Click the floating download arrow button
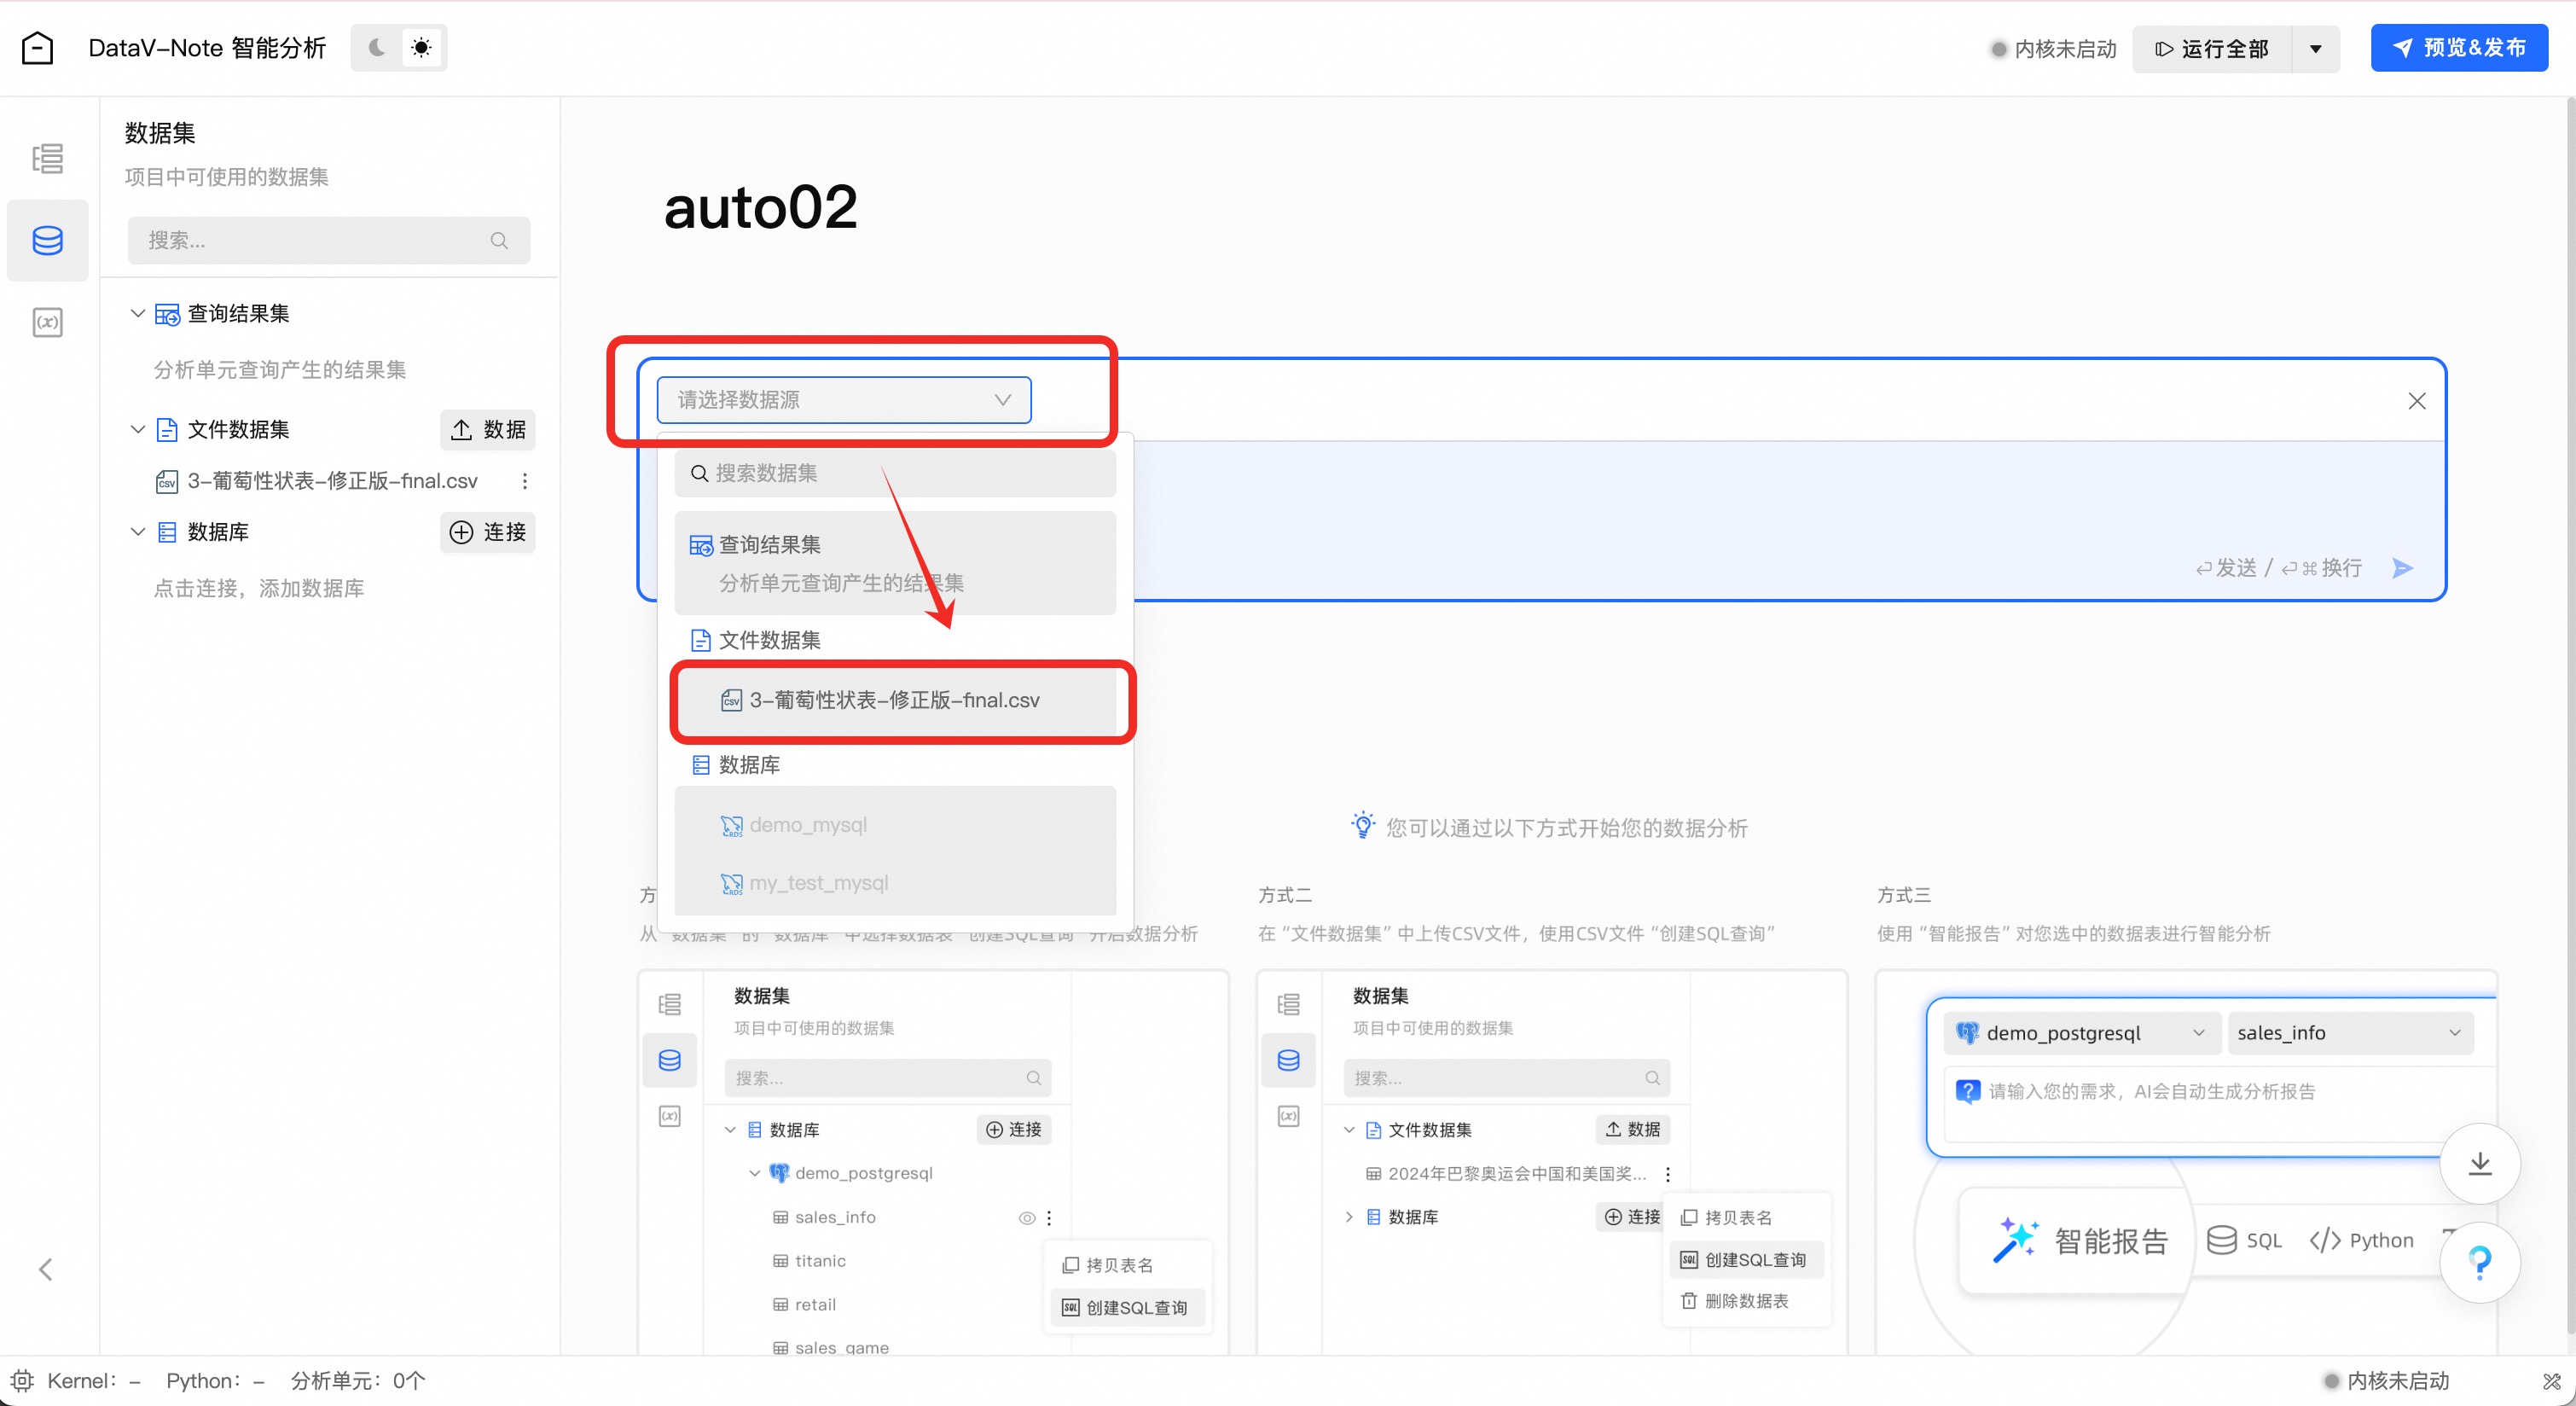Image resolution: width=2576 pixels, height=1406 pixels. coord(2479,1163)
